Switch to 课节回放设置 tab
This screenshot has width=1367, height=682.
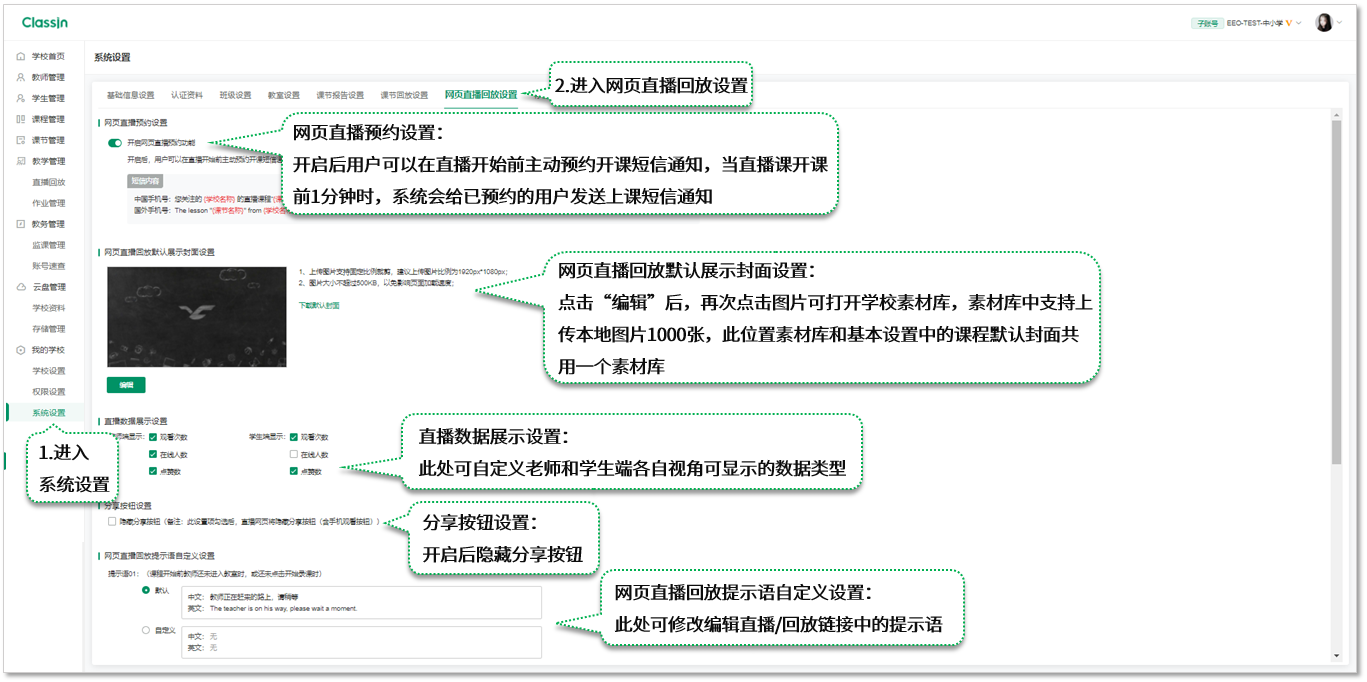(x=404, y=95)
